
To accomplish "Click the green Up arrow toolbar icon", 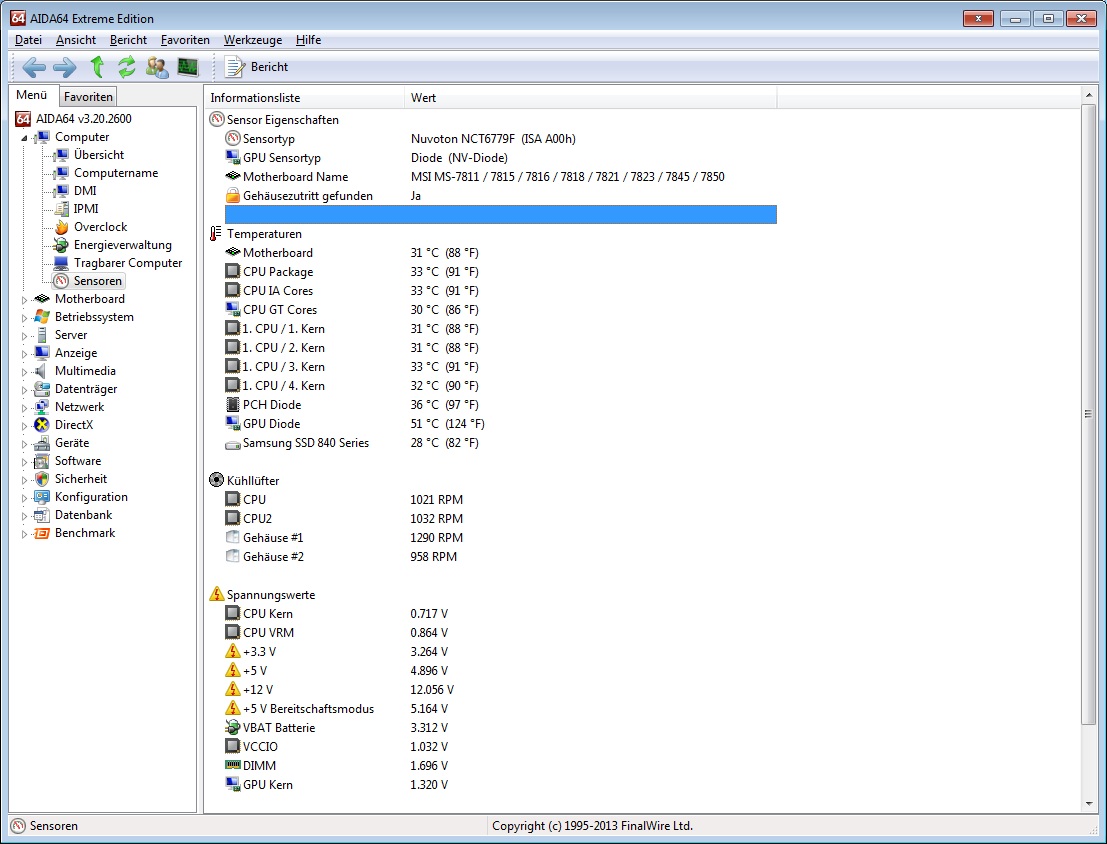I will pyautogui.click(x=97, y=67).
